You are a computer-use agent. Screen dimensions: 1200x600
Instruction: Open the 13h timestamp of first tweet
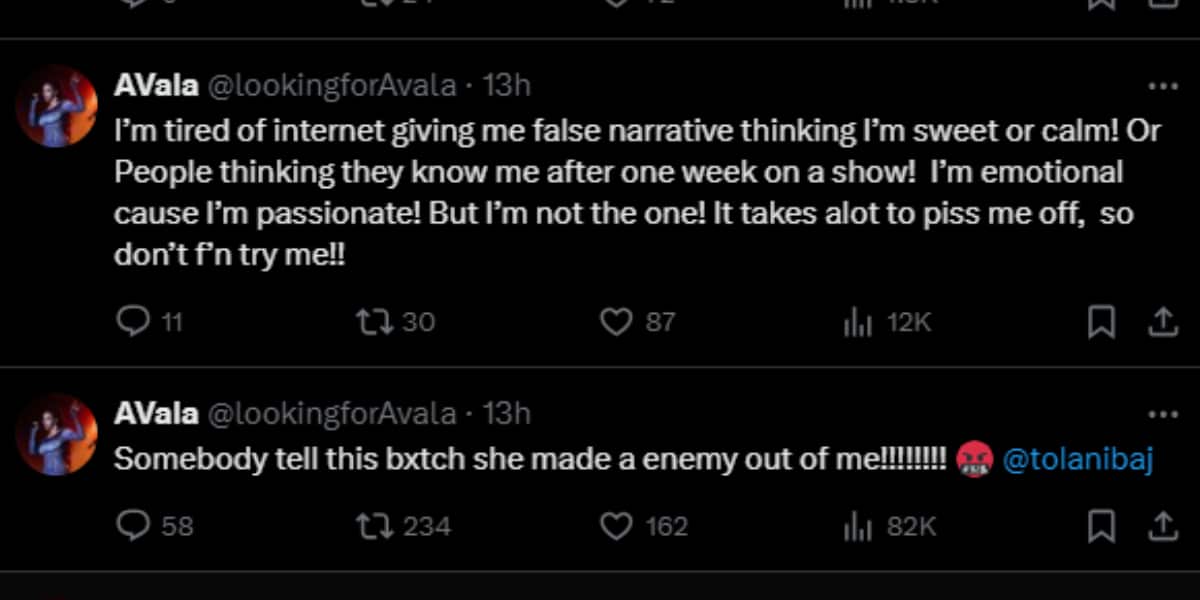tap(507, 86)
